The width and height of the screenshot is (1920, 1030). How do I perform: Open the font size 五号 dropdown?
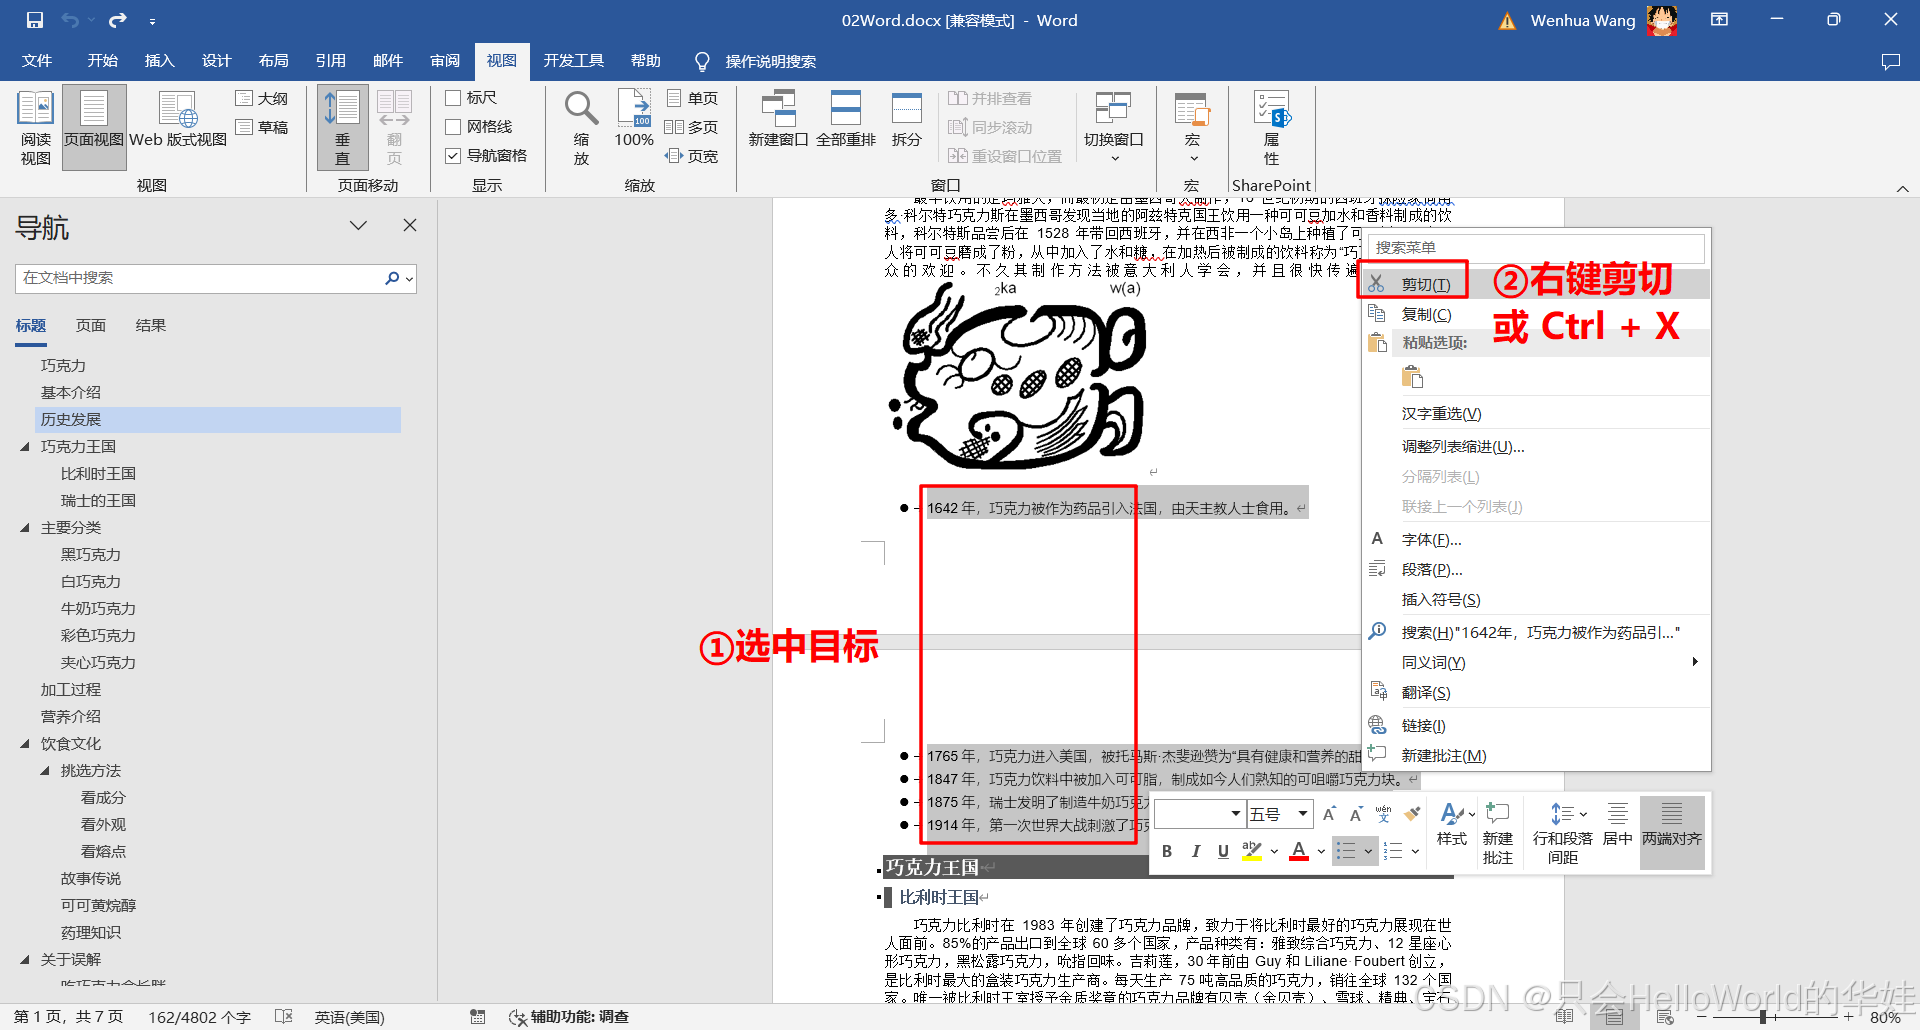[x=1302, y=814]
